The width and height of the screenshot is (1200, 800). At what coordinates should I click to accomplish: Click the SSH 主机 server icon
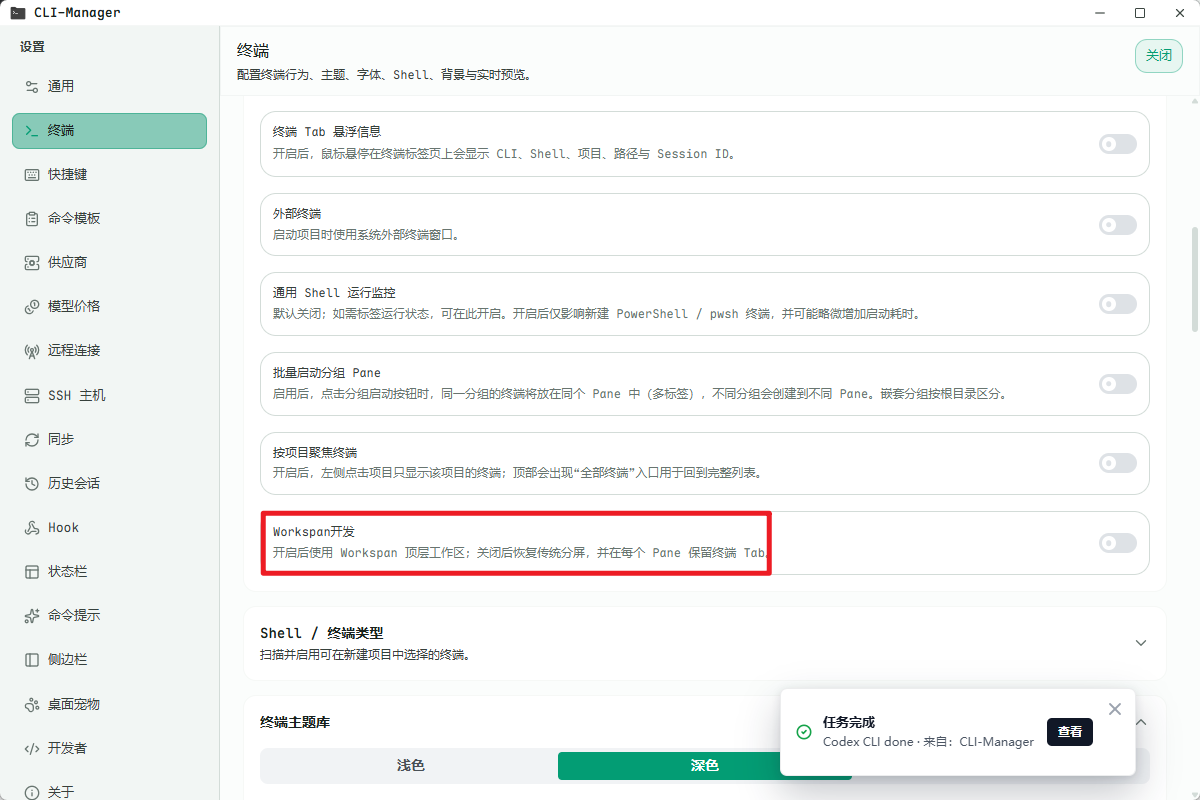click(31, 395)
